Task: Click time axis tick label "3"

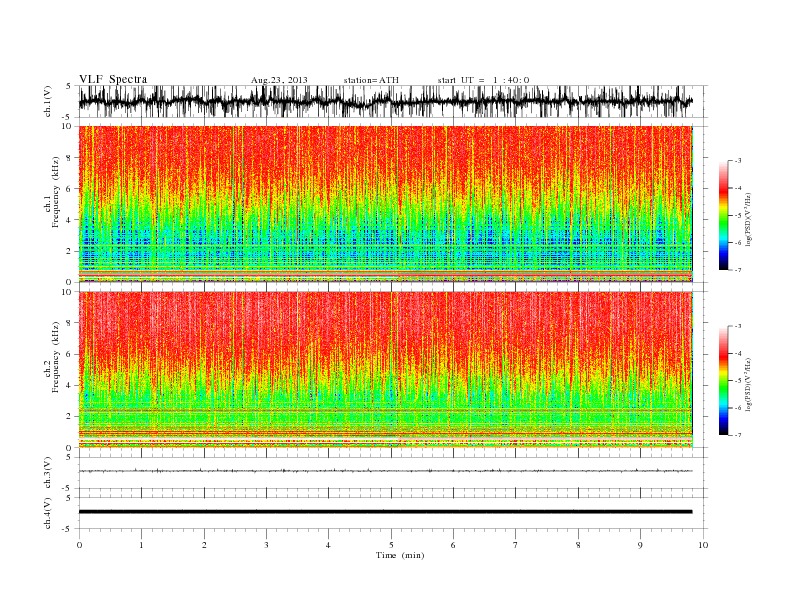Action: pyautogui.click(x=266, y=545)
